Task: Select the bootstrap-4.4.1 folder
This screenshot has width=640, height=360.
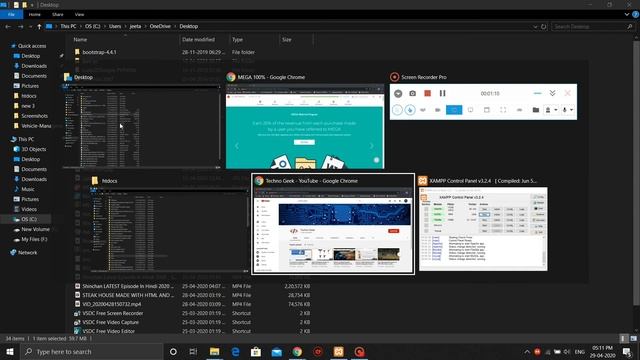Action: click(99, 52)
